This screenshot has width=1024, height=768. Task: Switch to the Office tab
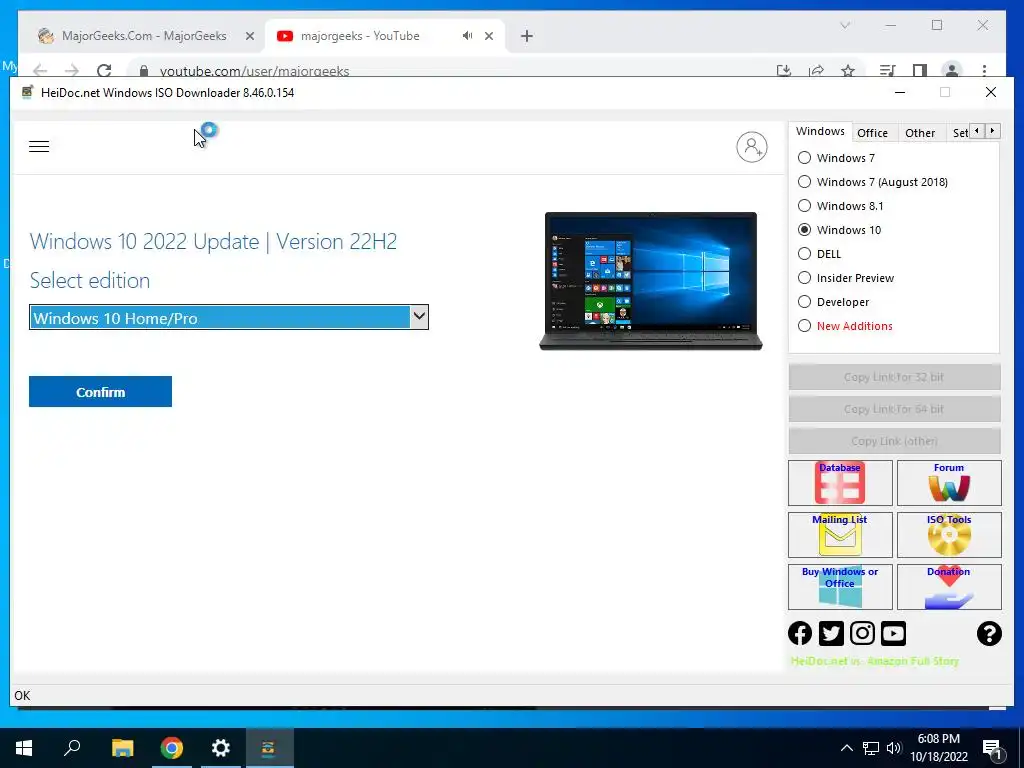872,133
